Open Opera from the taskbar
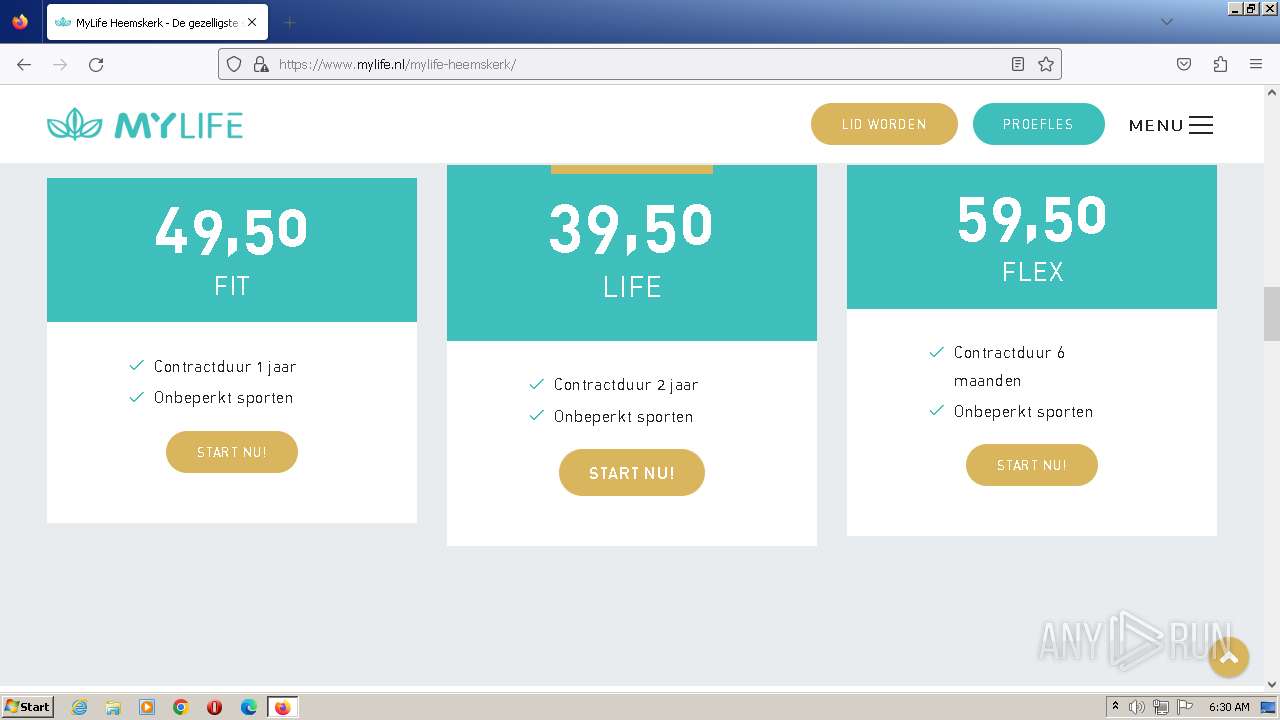Image resolution: width=1280 pixels, height=720 pixels. pos(214,707)
